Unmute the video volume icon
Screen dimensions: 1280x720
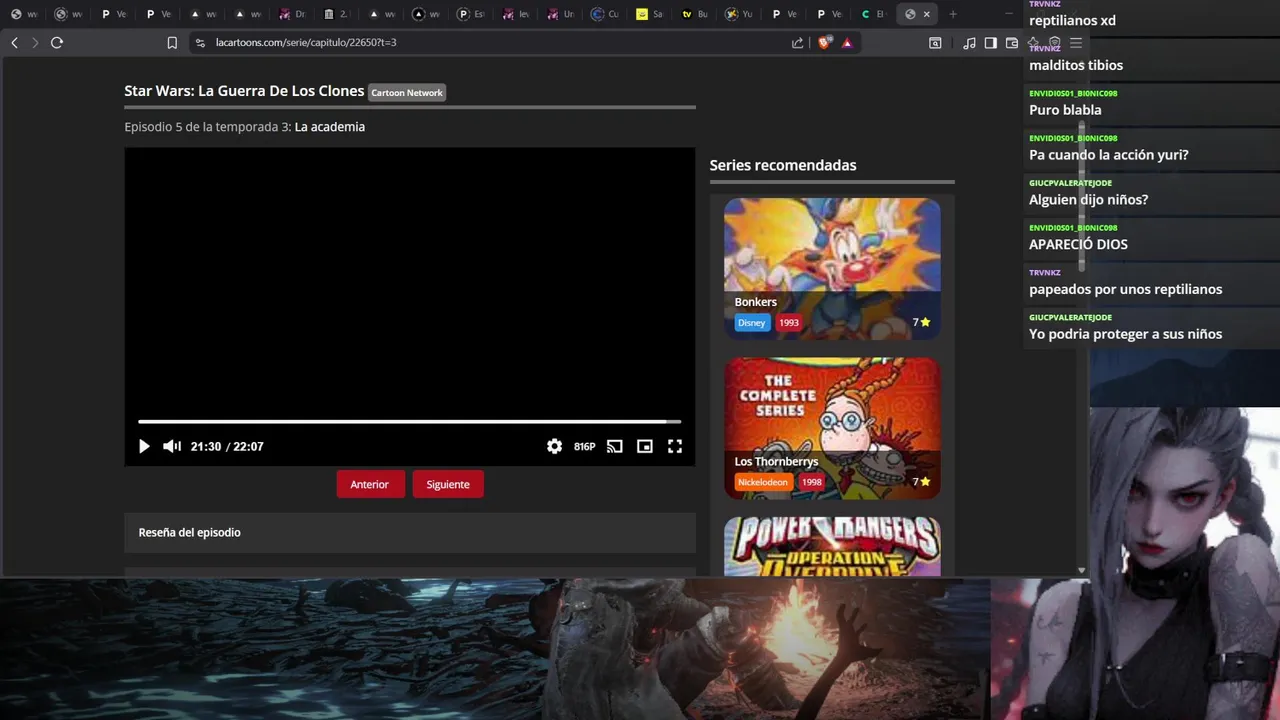pos(172,447)
